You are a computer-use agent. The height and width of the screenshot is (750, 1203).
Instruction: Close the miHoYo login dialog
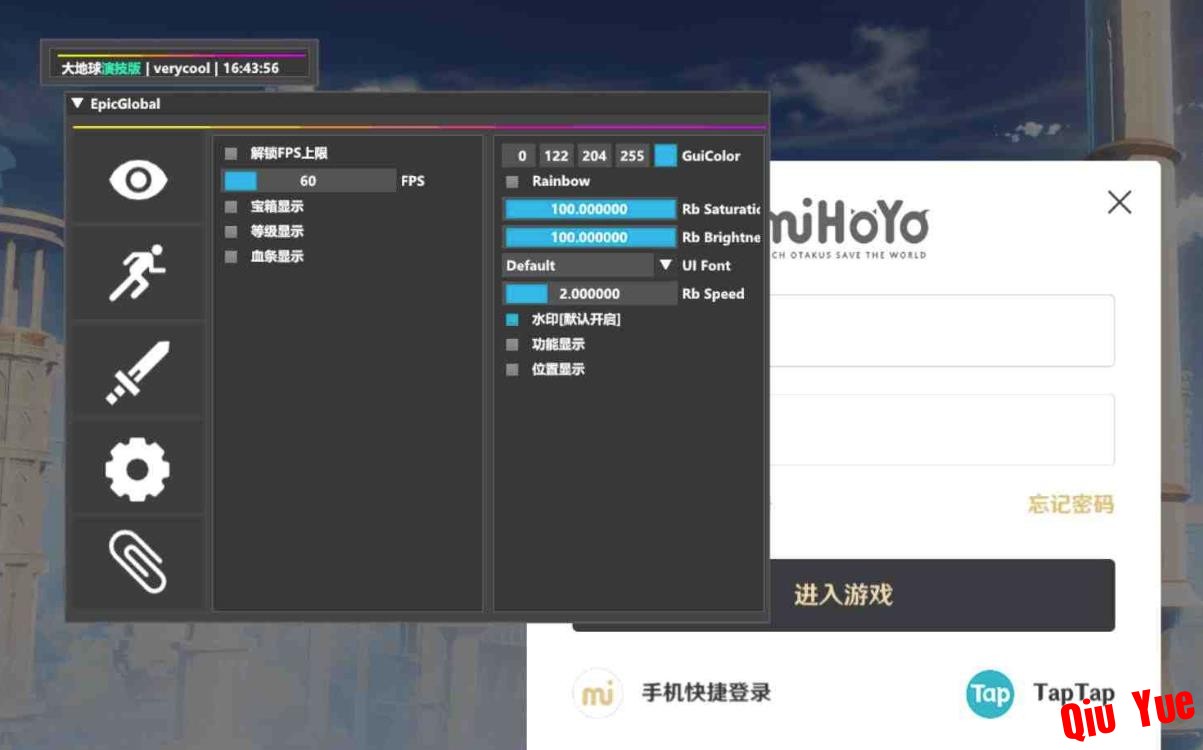coord(1120,202)
